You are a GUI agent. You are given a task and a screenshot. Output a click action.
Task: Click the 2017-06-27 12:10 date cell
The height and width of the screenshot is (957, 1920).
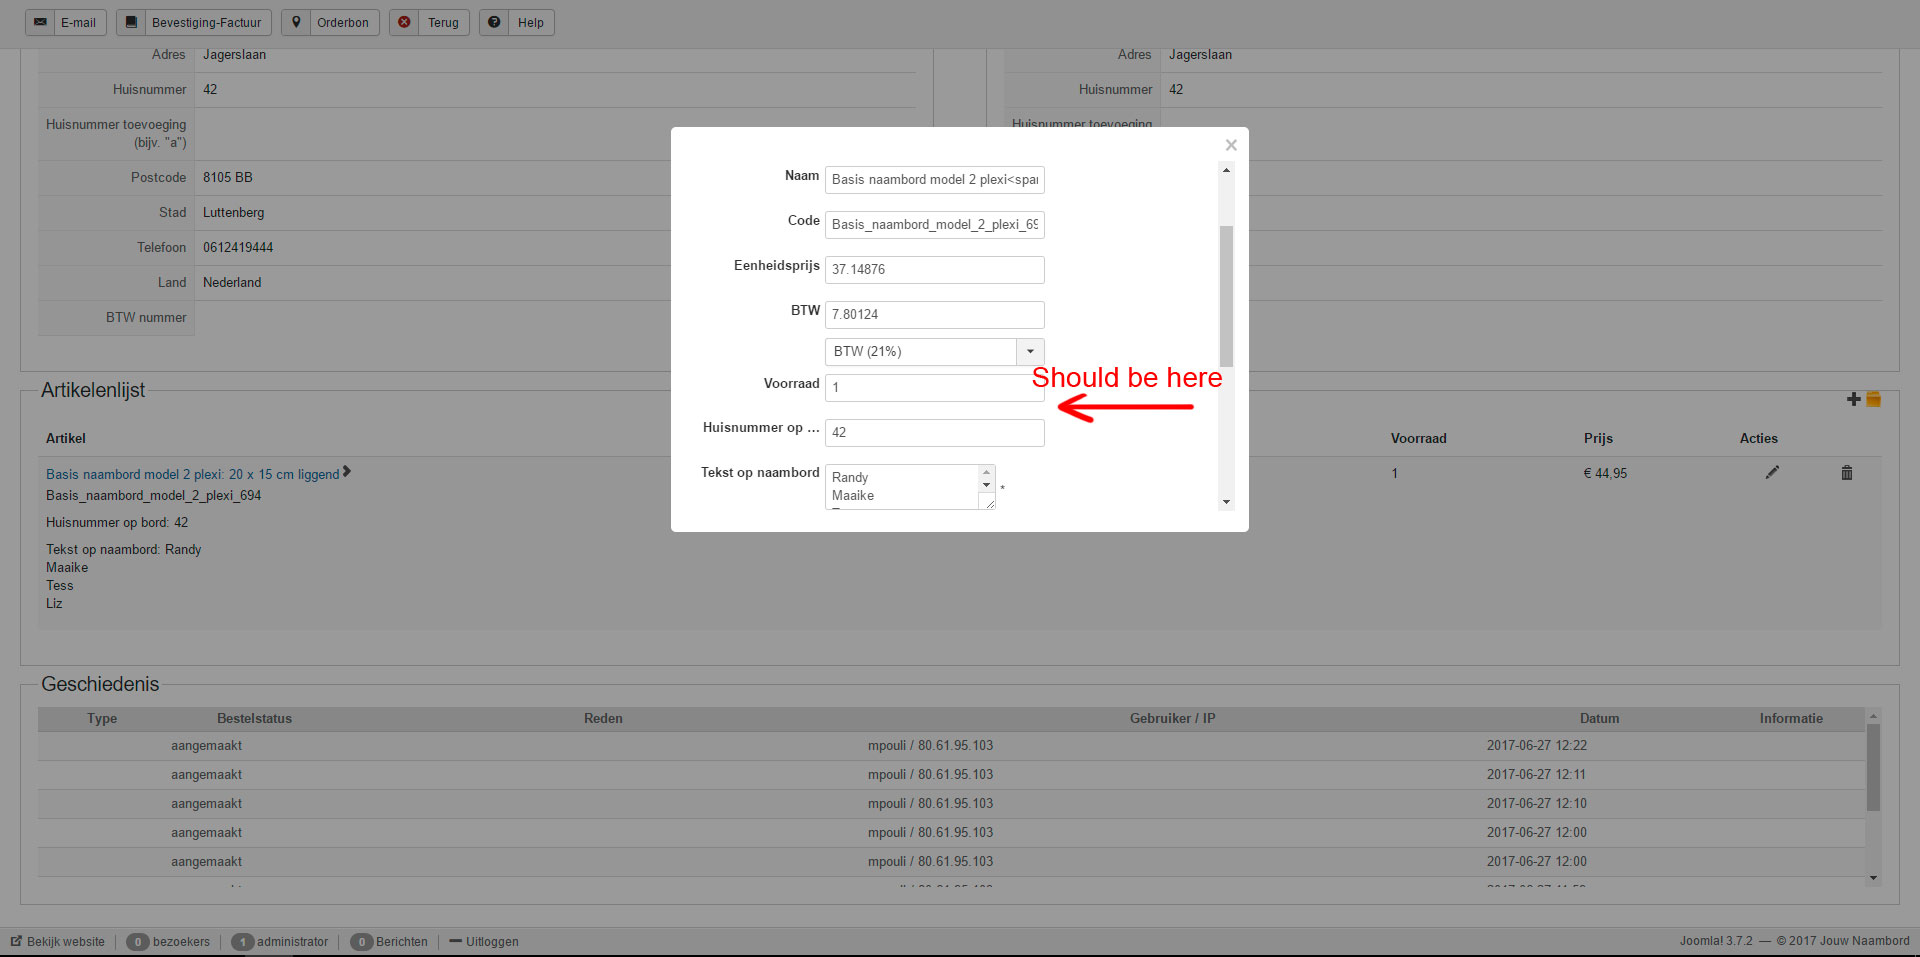point(1537,804)
